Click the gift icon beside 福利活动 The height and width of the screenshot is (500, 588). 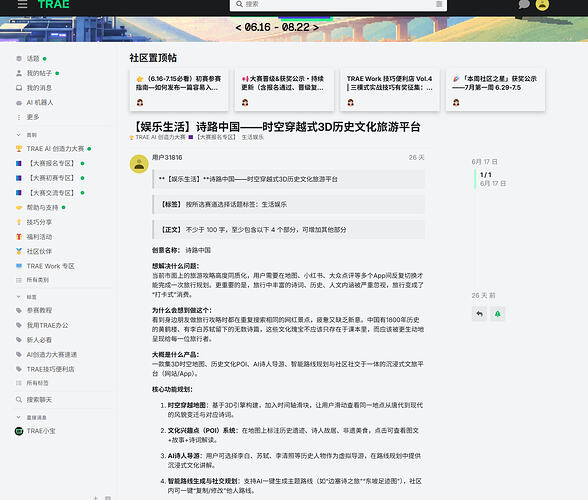click(x=19, y=237)
